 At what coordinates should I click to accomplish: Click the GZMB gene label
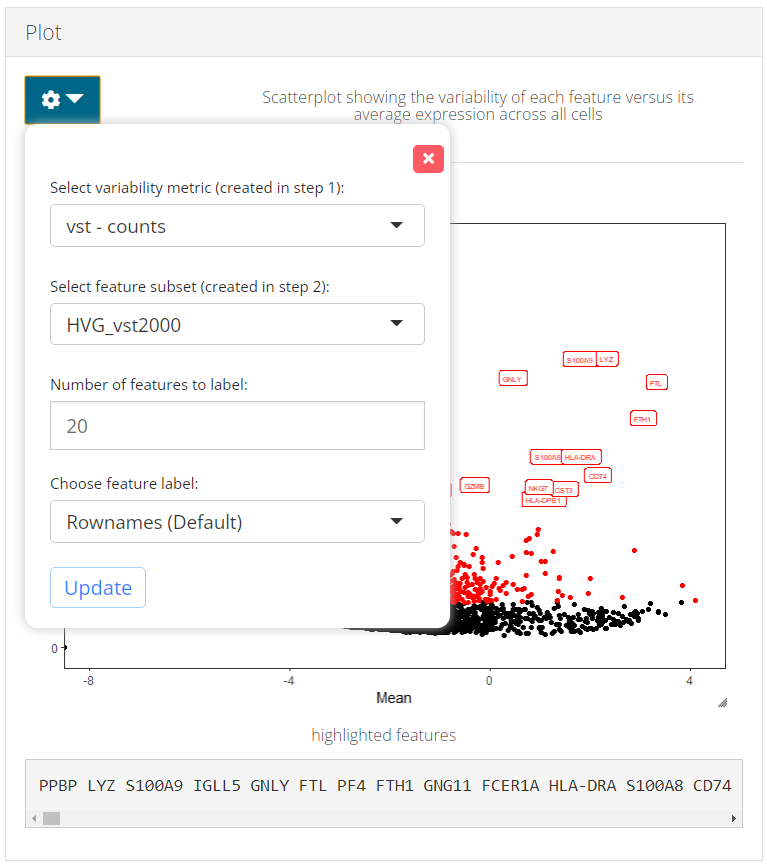pos(474,486)
